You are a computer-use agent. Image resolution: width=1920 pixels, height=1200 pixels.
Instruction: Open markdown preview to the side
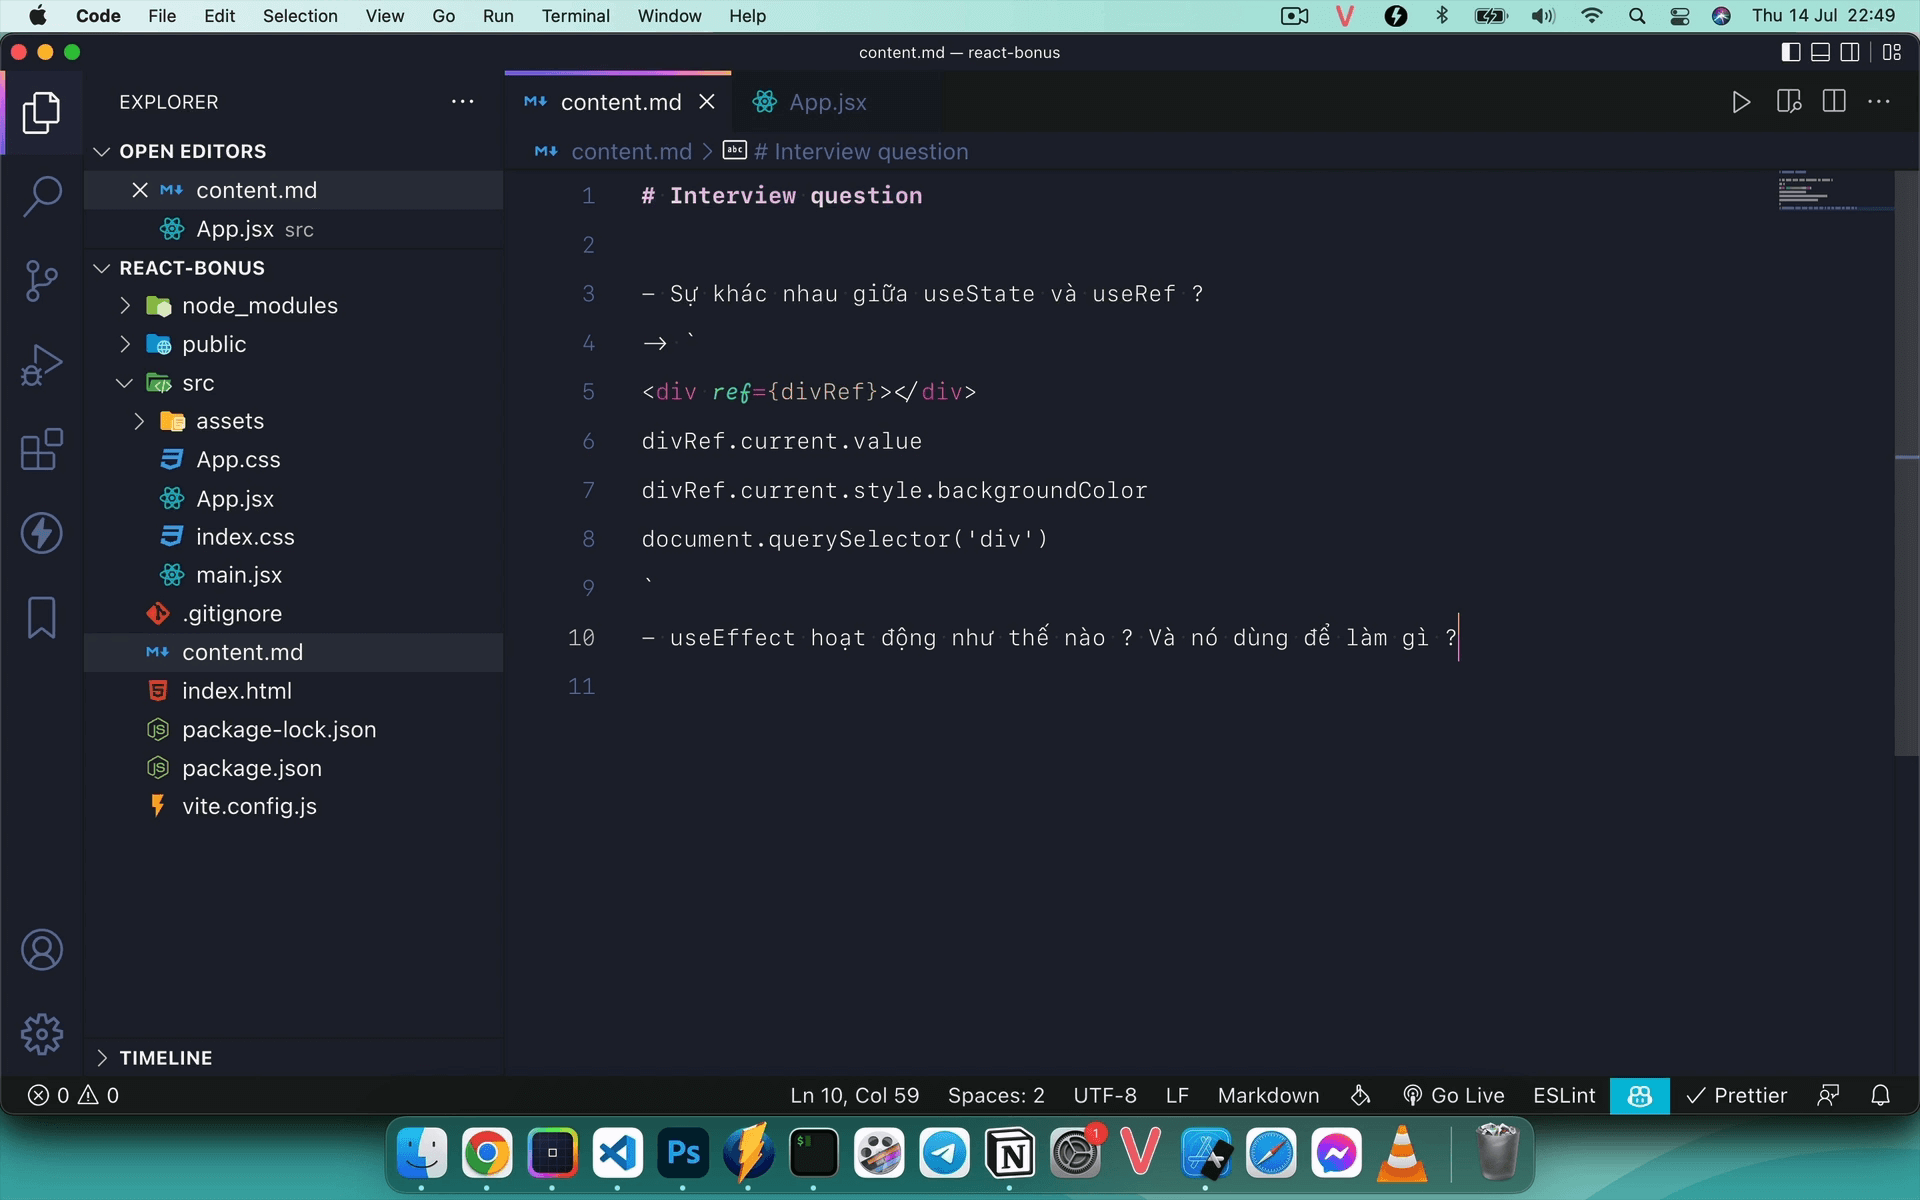tap(1789, 102)
